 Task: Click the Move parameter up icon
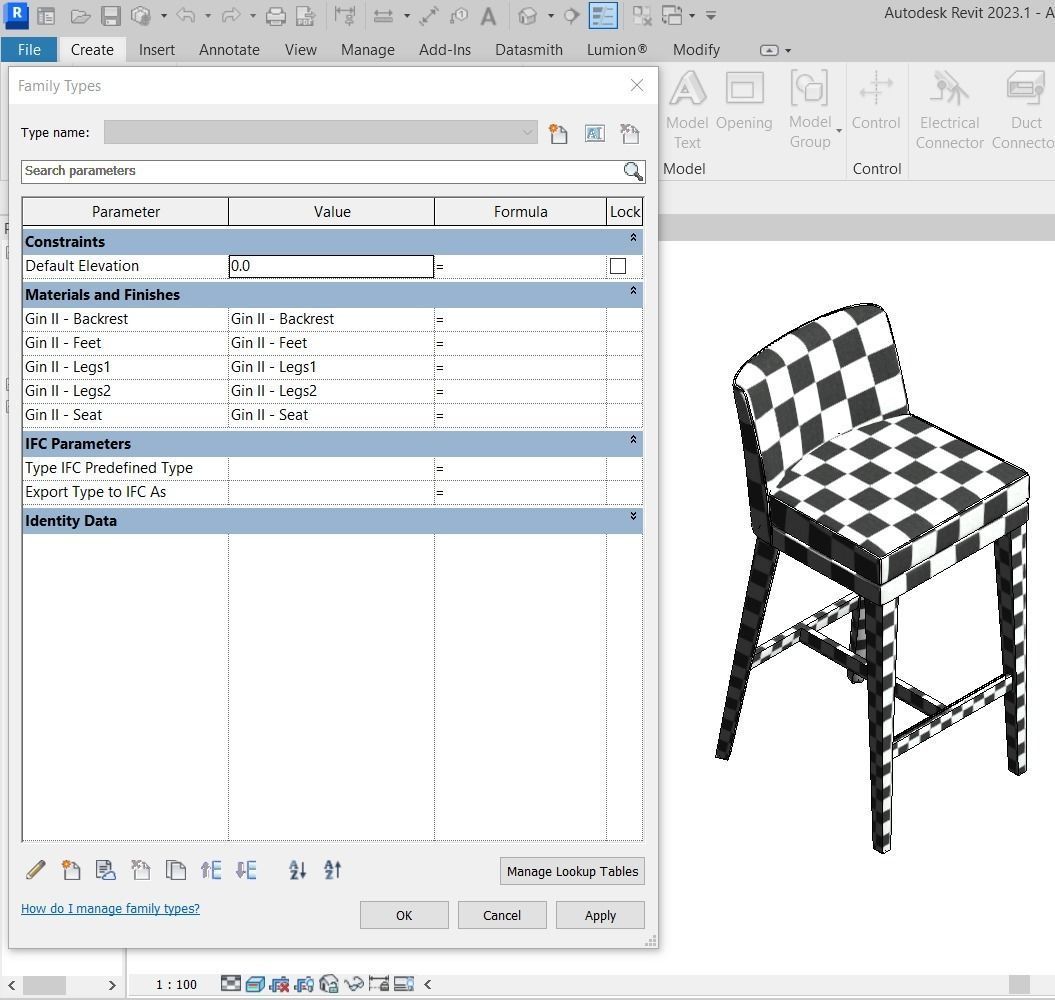[x=211, y=870]
